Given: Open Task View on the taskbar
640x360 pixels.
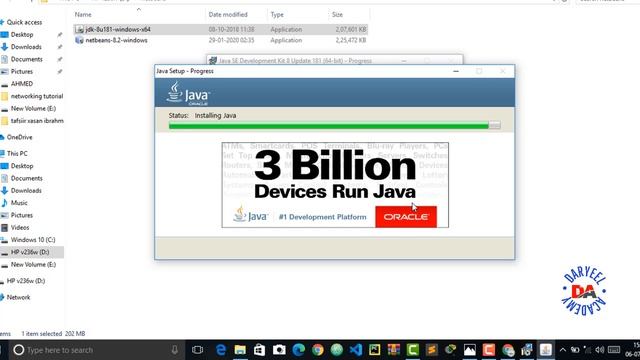Looking at the screenshot, I should point(198,350).
